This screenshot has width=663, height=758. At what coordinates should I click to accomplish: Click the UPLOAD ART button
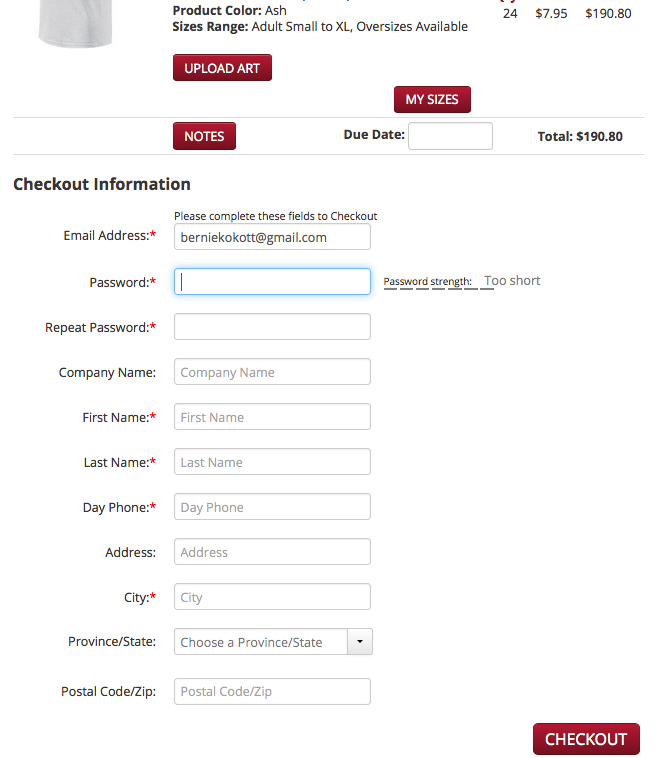[x=222, y=68]
